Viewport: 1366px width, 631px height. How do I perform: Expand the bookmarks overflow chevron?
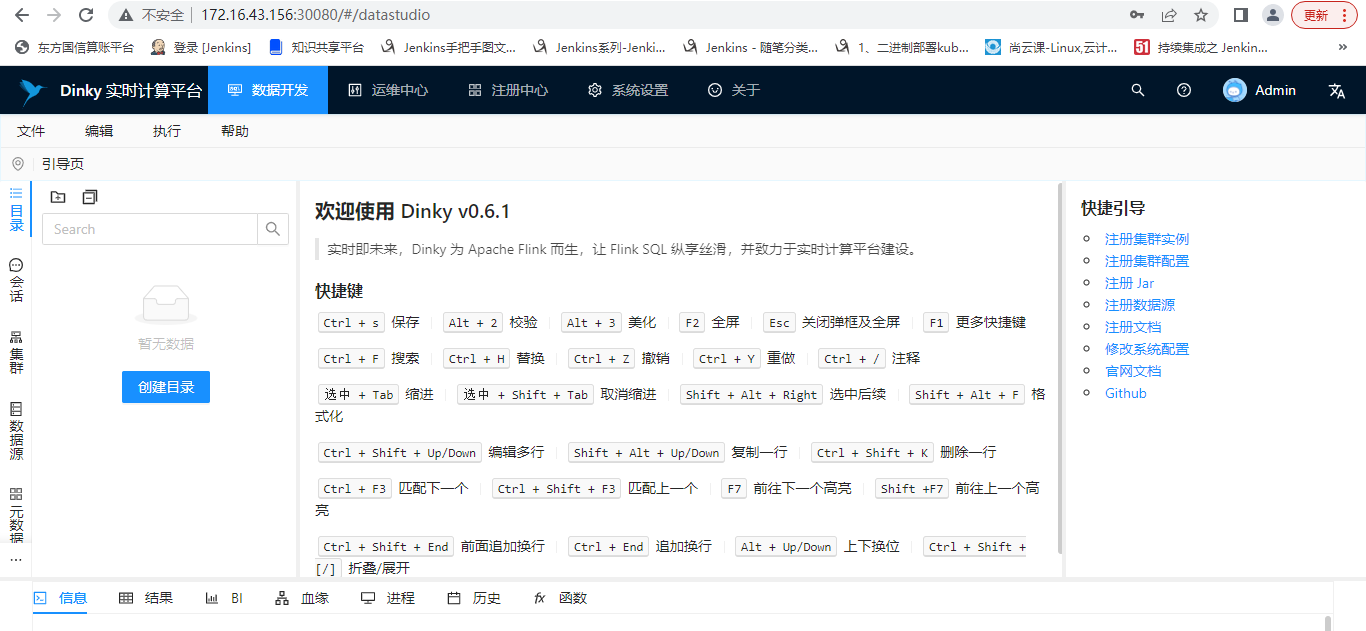tap(1342, 47)
